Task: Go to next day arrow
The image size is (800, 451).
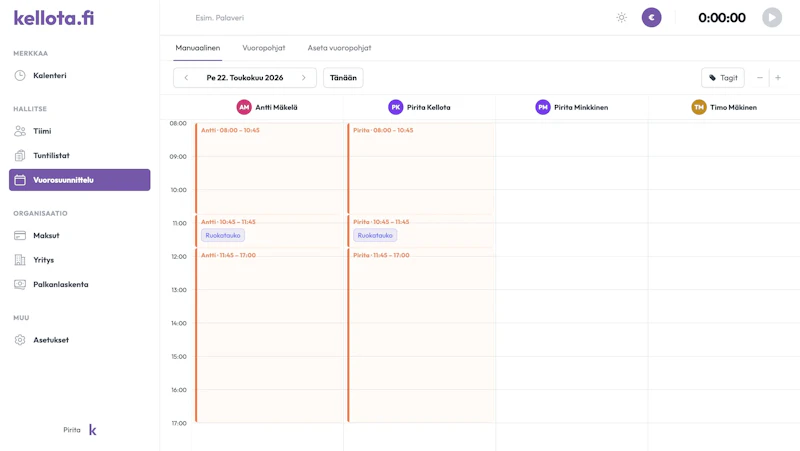Action: click(304, 78)
